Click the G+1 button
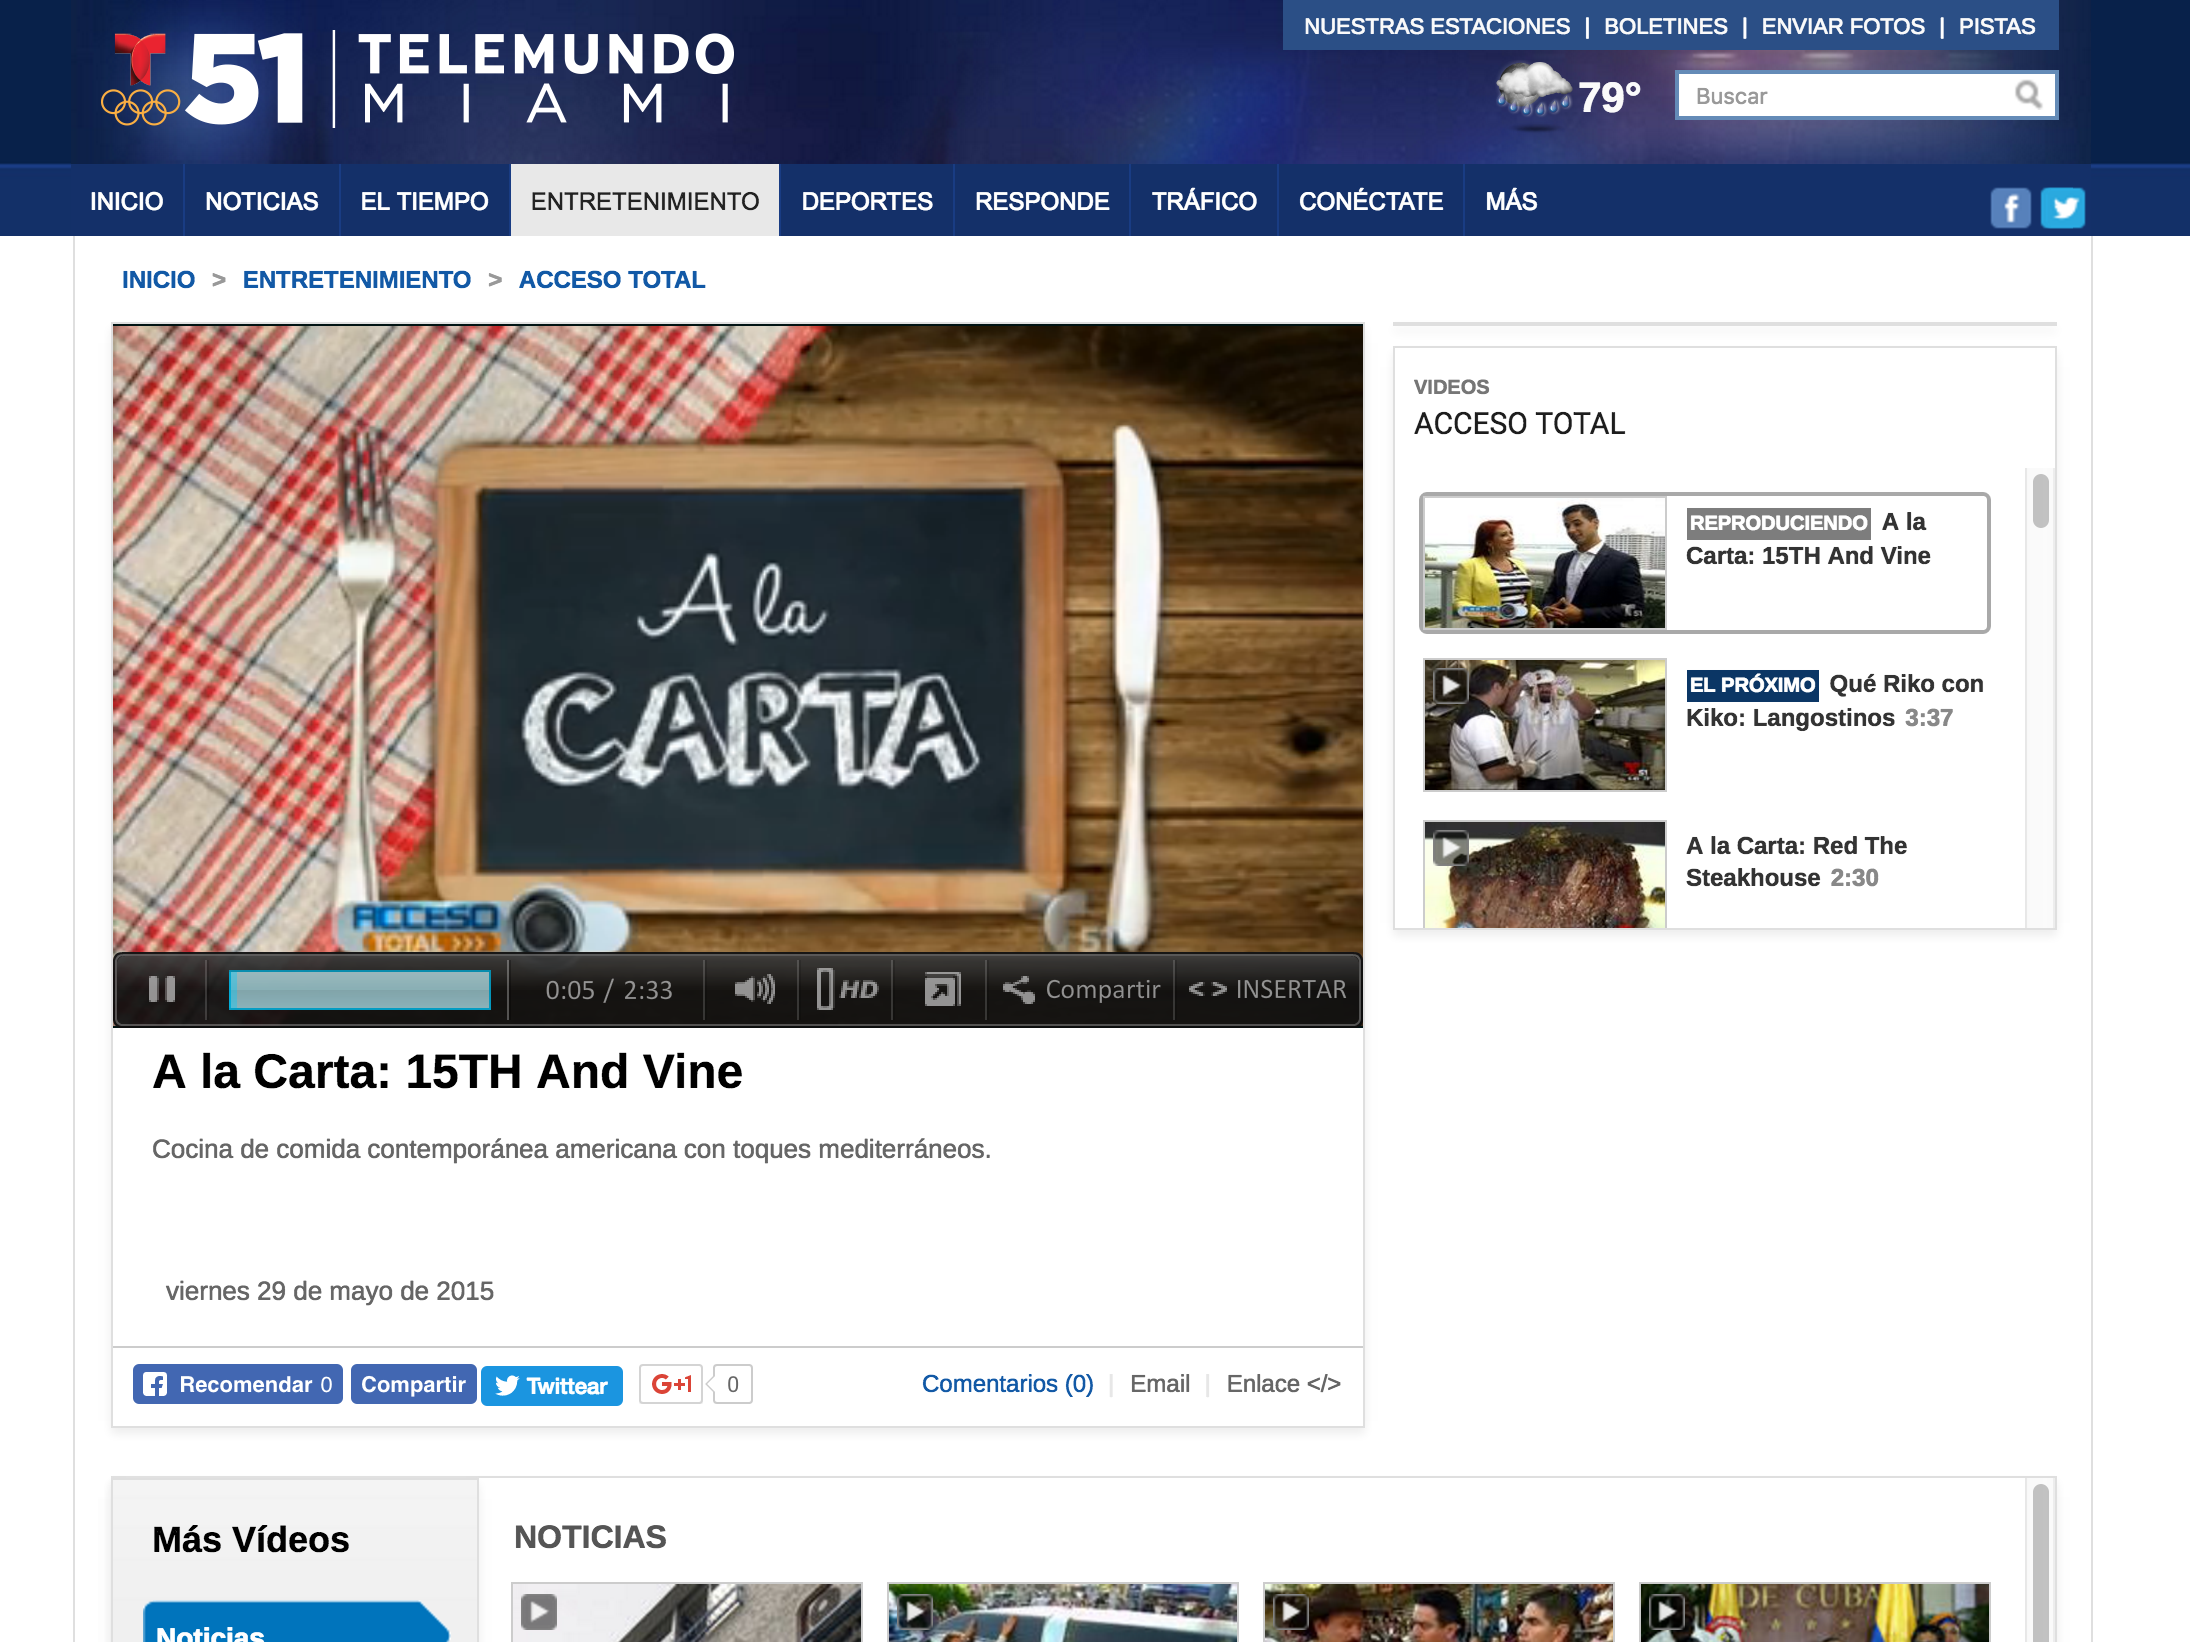2190x1642 pixels. pos(671,1384)
